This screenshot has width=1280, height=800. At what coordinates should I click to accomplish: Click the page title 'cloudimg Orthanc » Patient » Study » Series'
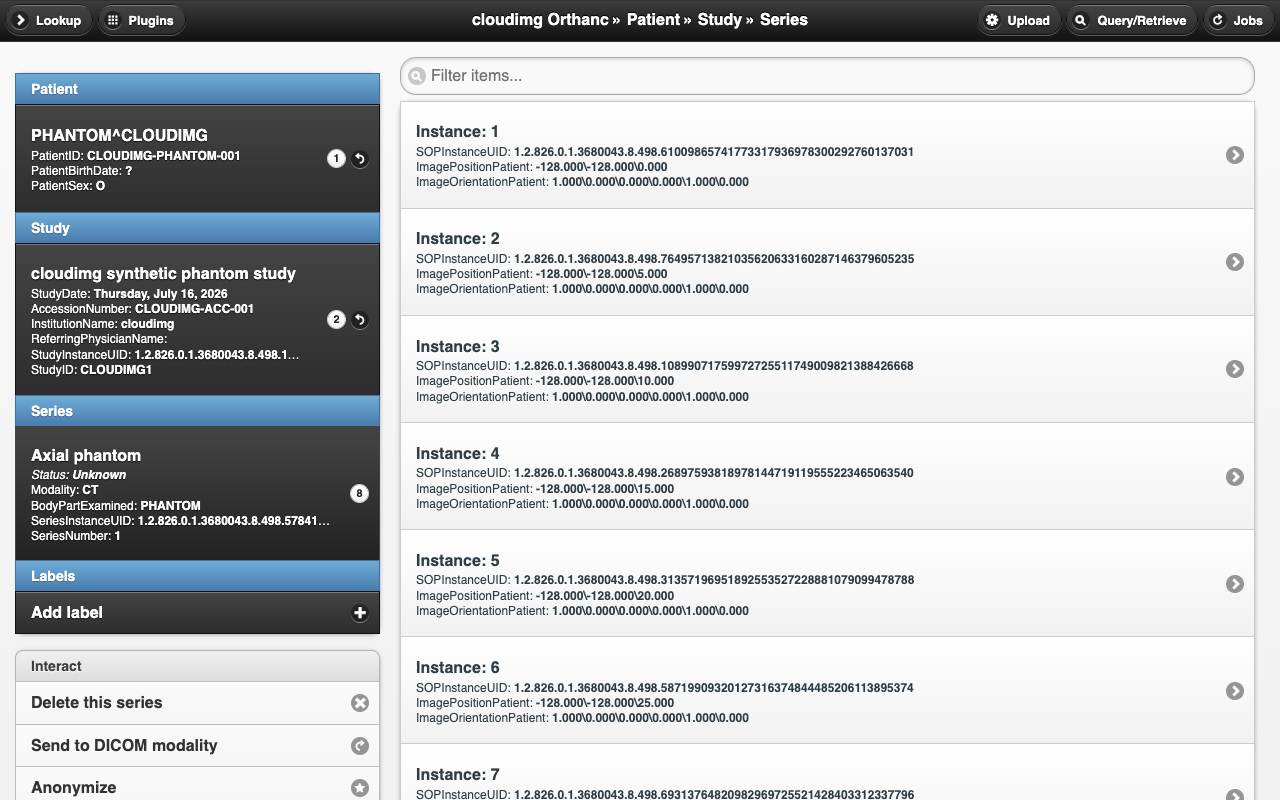(640, 20)
